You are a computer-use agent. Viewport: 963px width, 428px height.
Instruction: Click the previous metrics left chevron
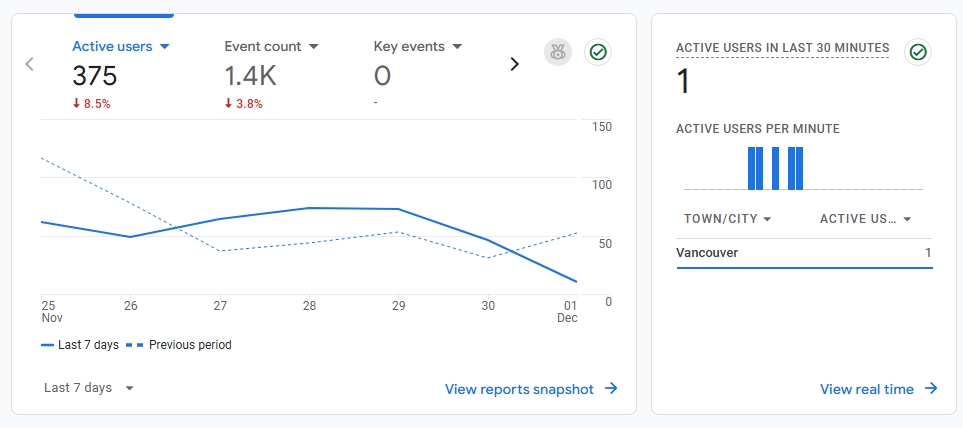click(x=30, y=64)
